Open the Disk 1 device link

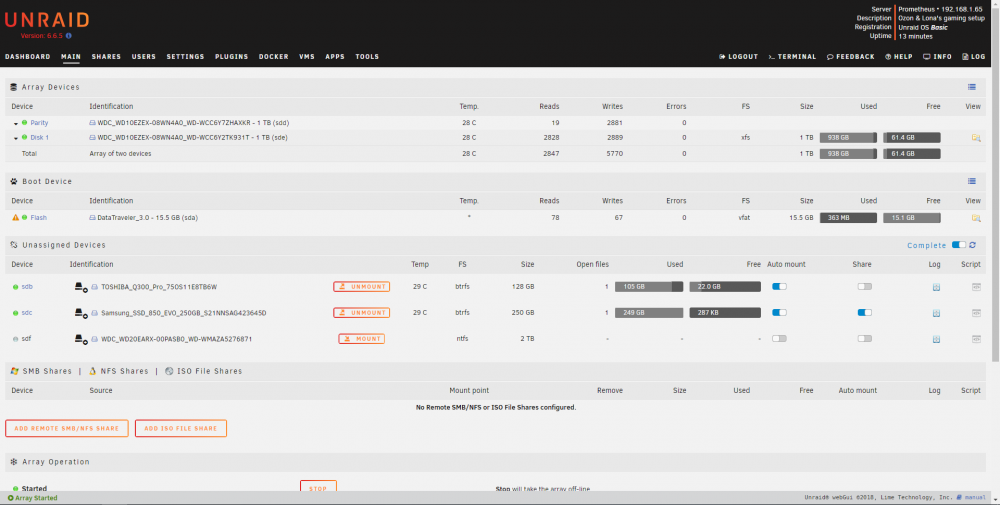pos(40,138)
